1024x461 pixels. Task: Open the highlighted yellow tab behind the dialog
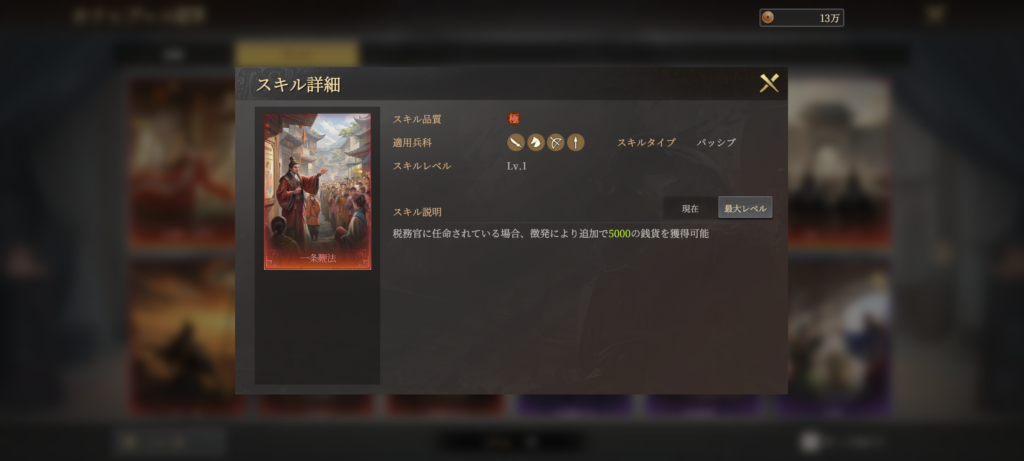297,54
